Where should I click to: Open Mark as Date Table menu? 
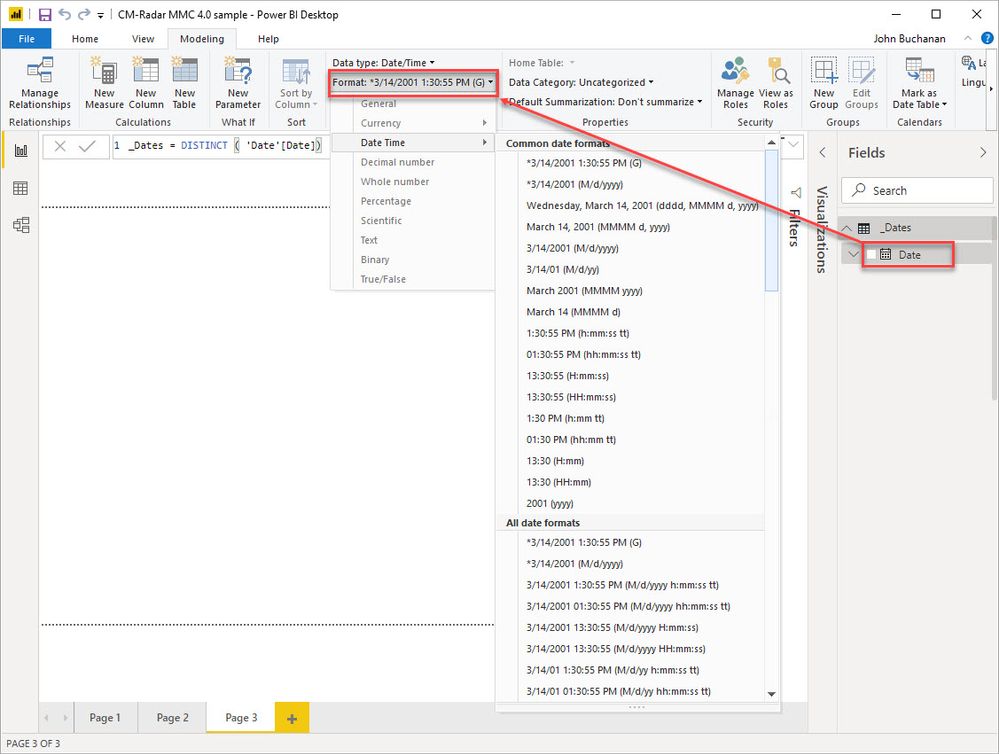(919, 83)
